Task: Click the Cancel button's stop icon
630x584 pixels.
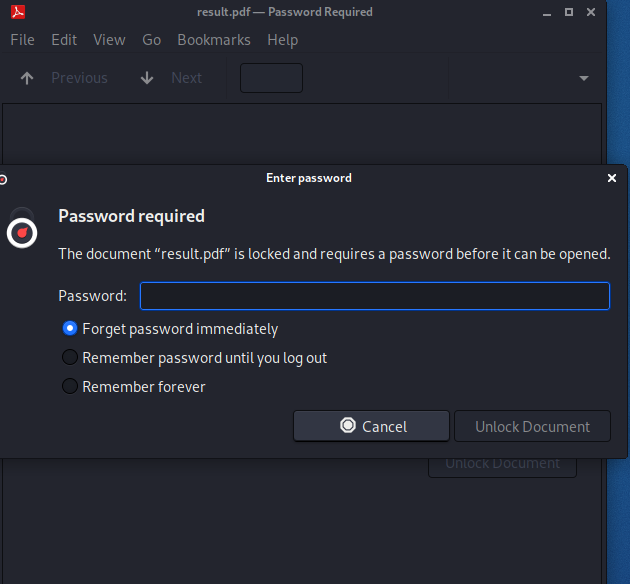Action: 348,425
